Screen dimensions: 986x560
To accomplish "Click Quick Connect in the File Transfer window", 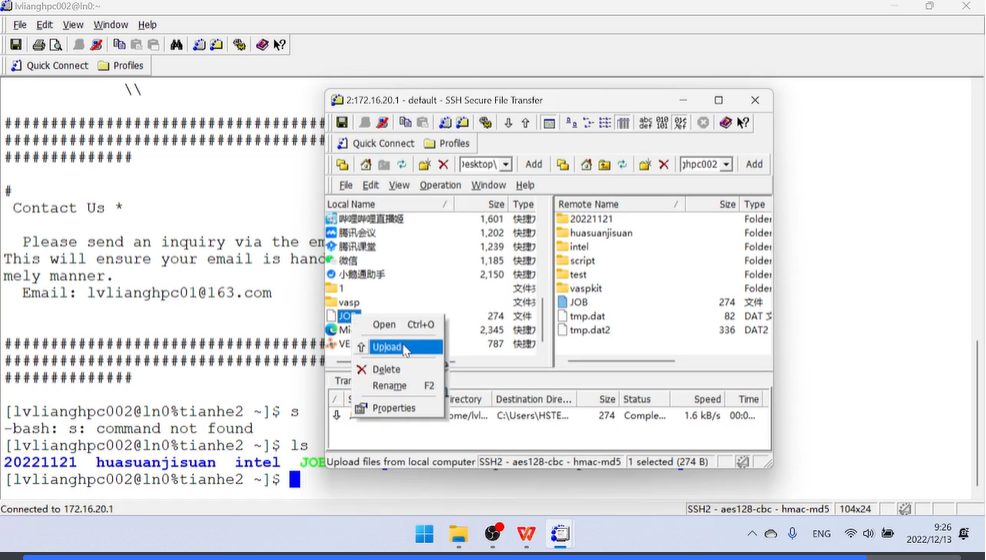I will 376,143.
